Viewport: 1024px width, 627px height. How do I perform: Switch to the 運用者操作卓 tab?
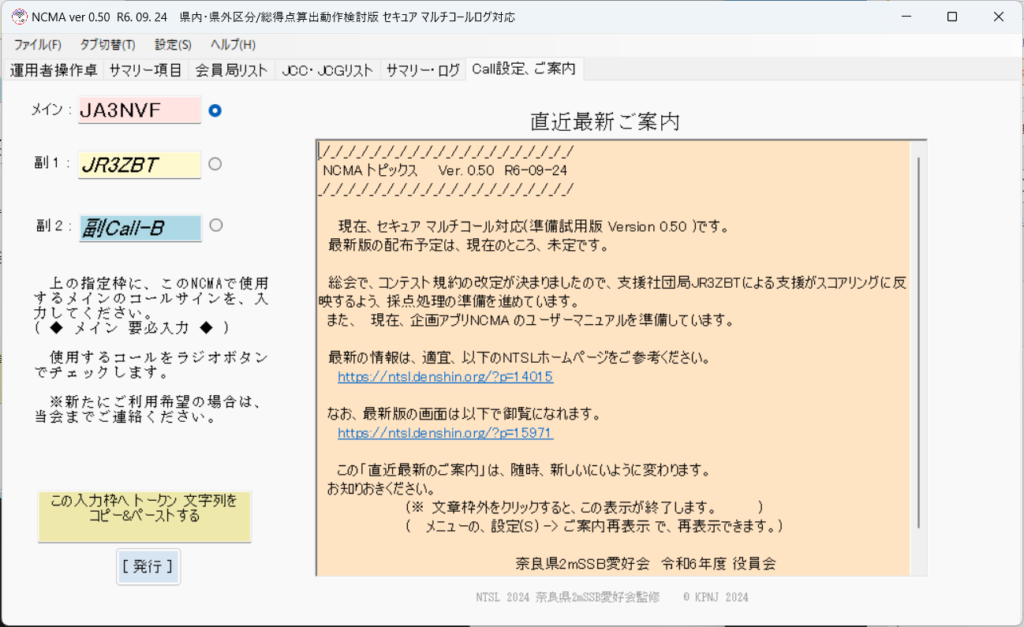(54, 70)
